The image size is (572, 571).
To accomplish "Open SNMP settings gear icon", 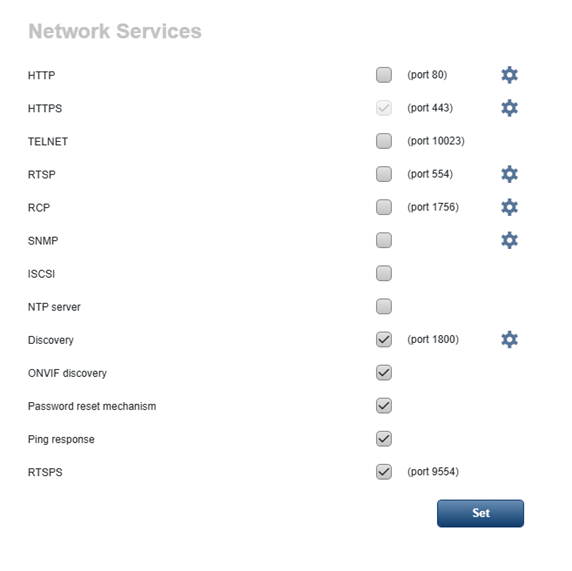I will click(509, 240).
